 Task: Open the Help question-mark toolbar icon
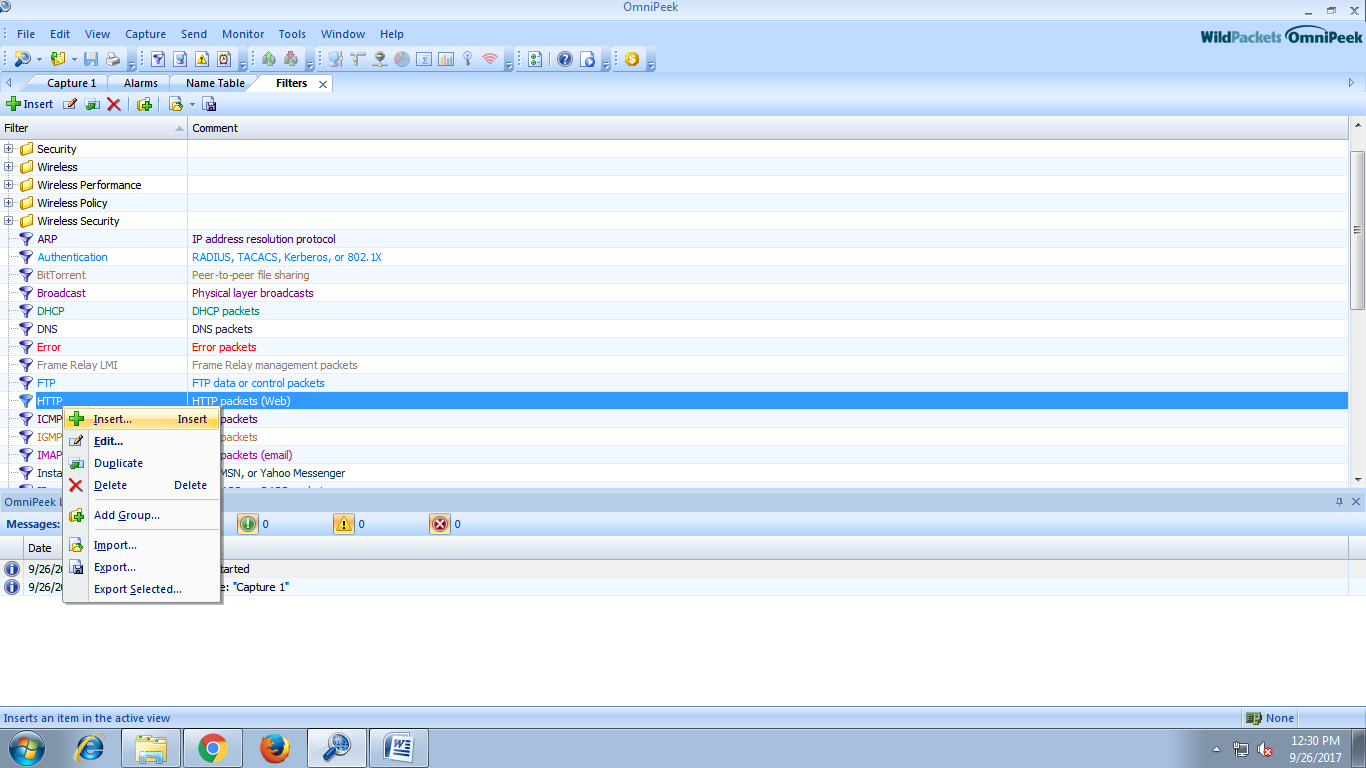click(565, 59)
